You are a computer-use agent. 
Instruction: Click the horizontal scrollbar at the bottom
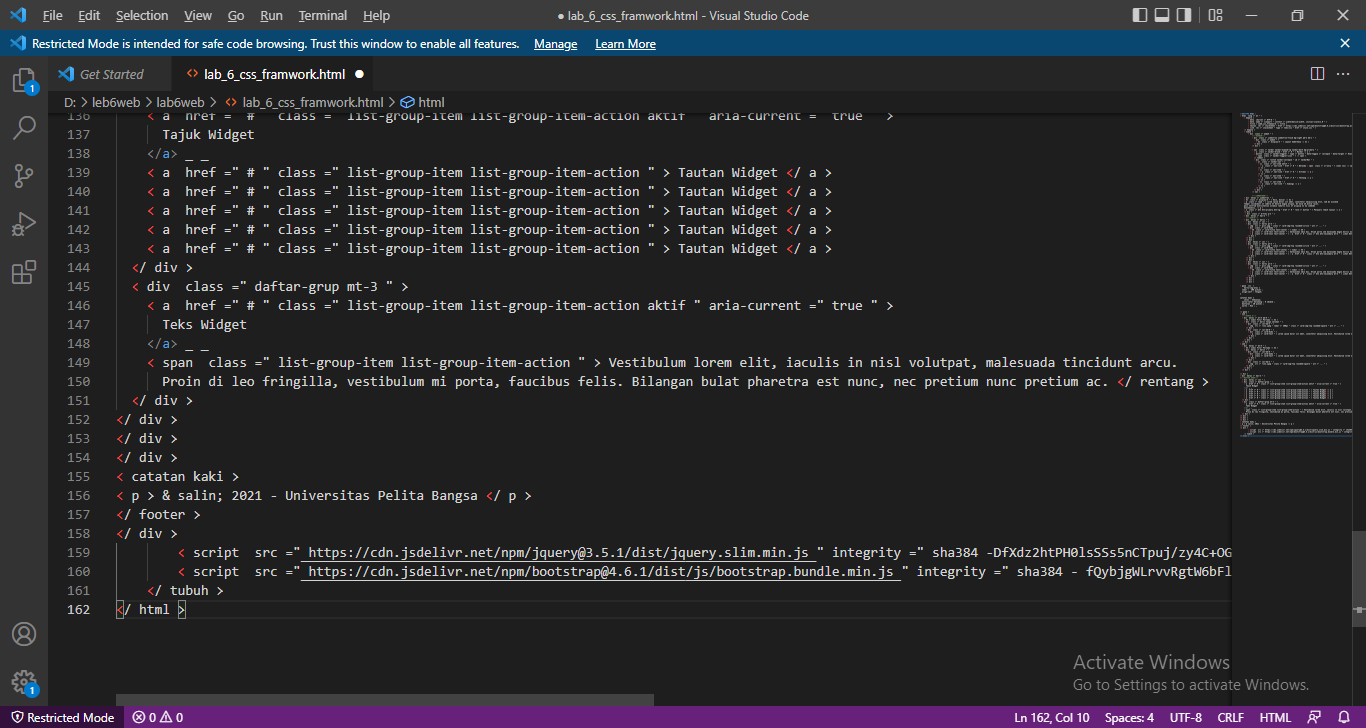tap(385, 700)
